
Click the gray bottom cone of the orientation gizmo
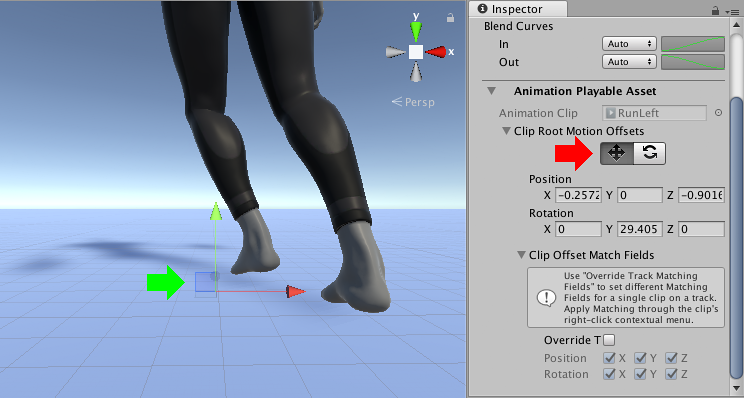click(416, 72)
